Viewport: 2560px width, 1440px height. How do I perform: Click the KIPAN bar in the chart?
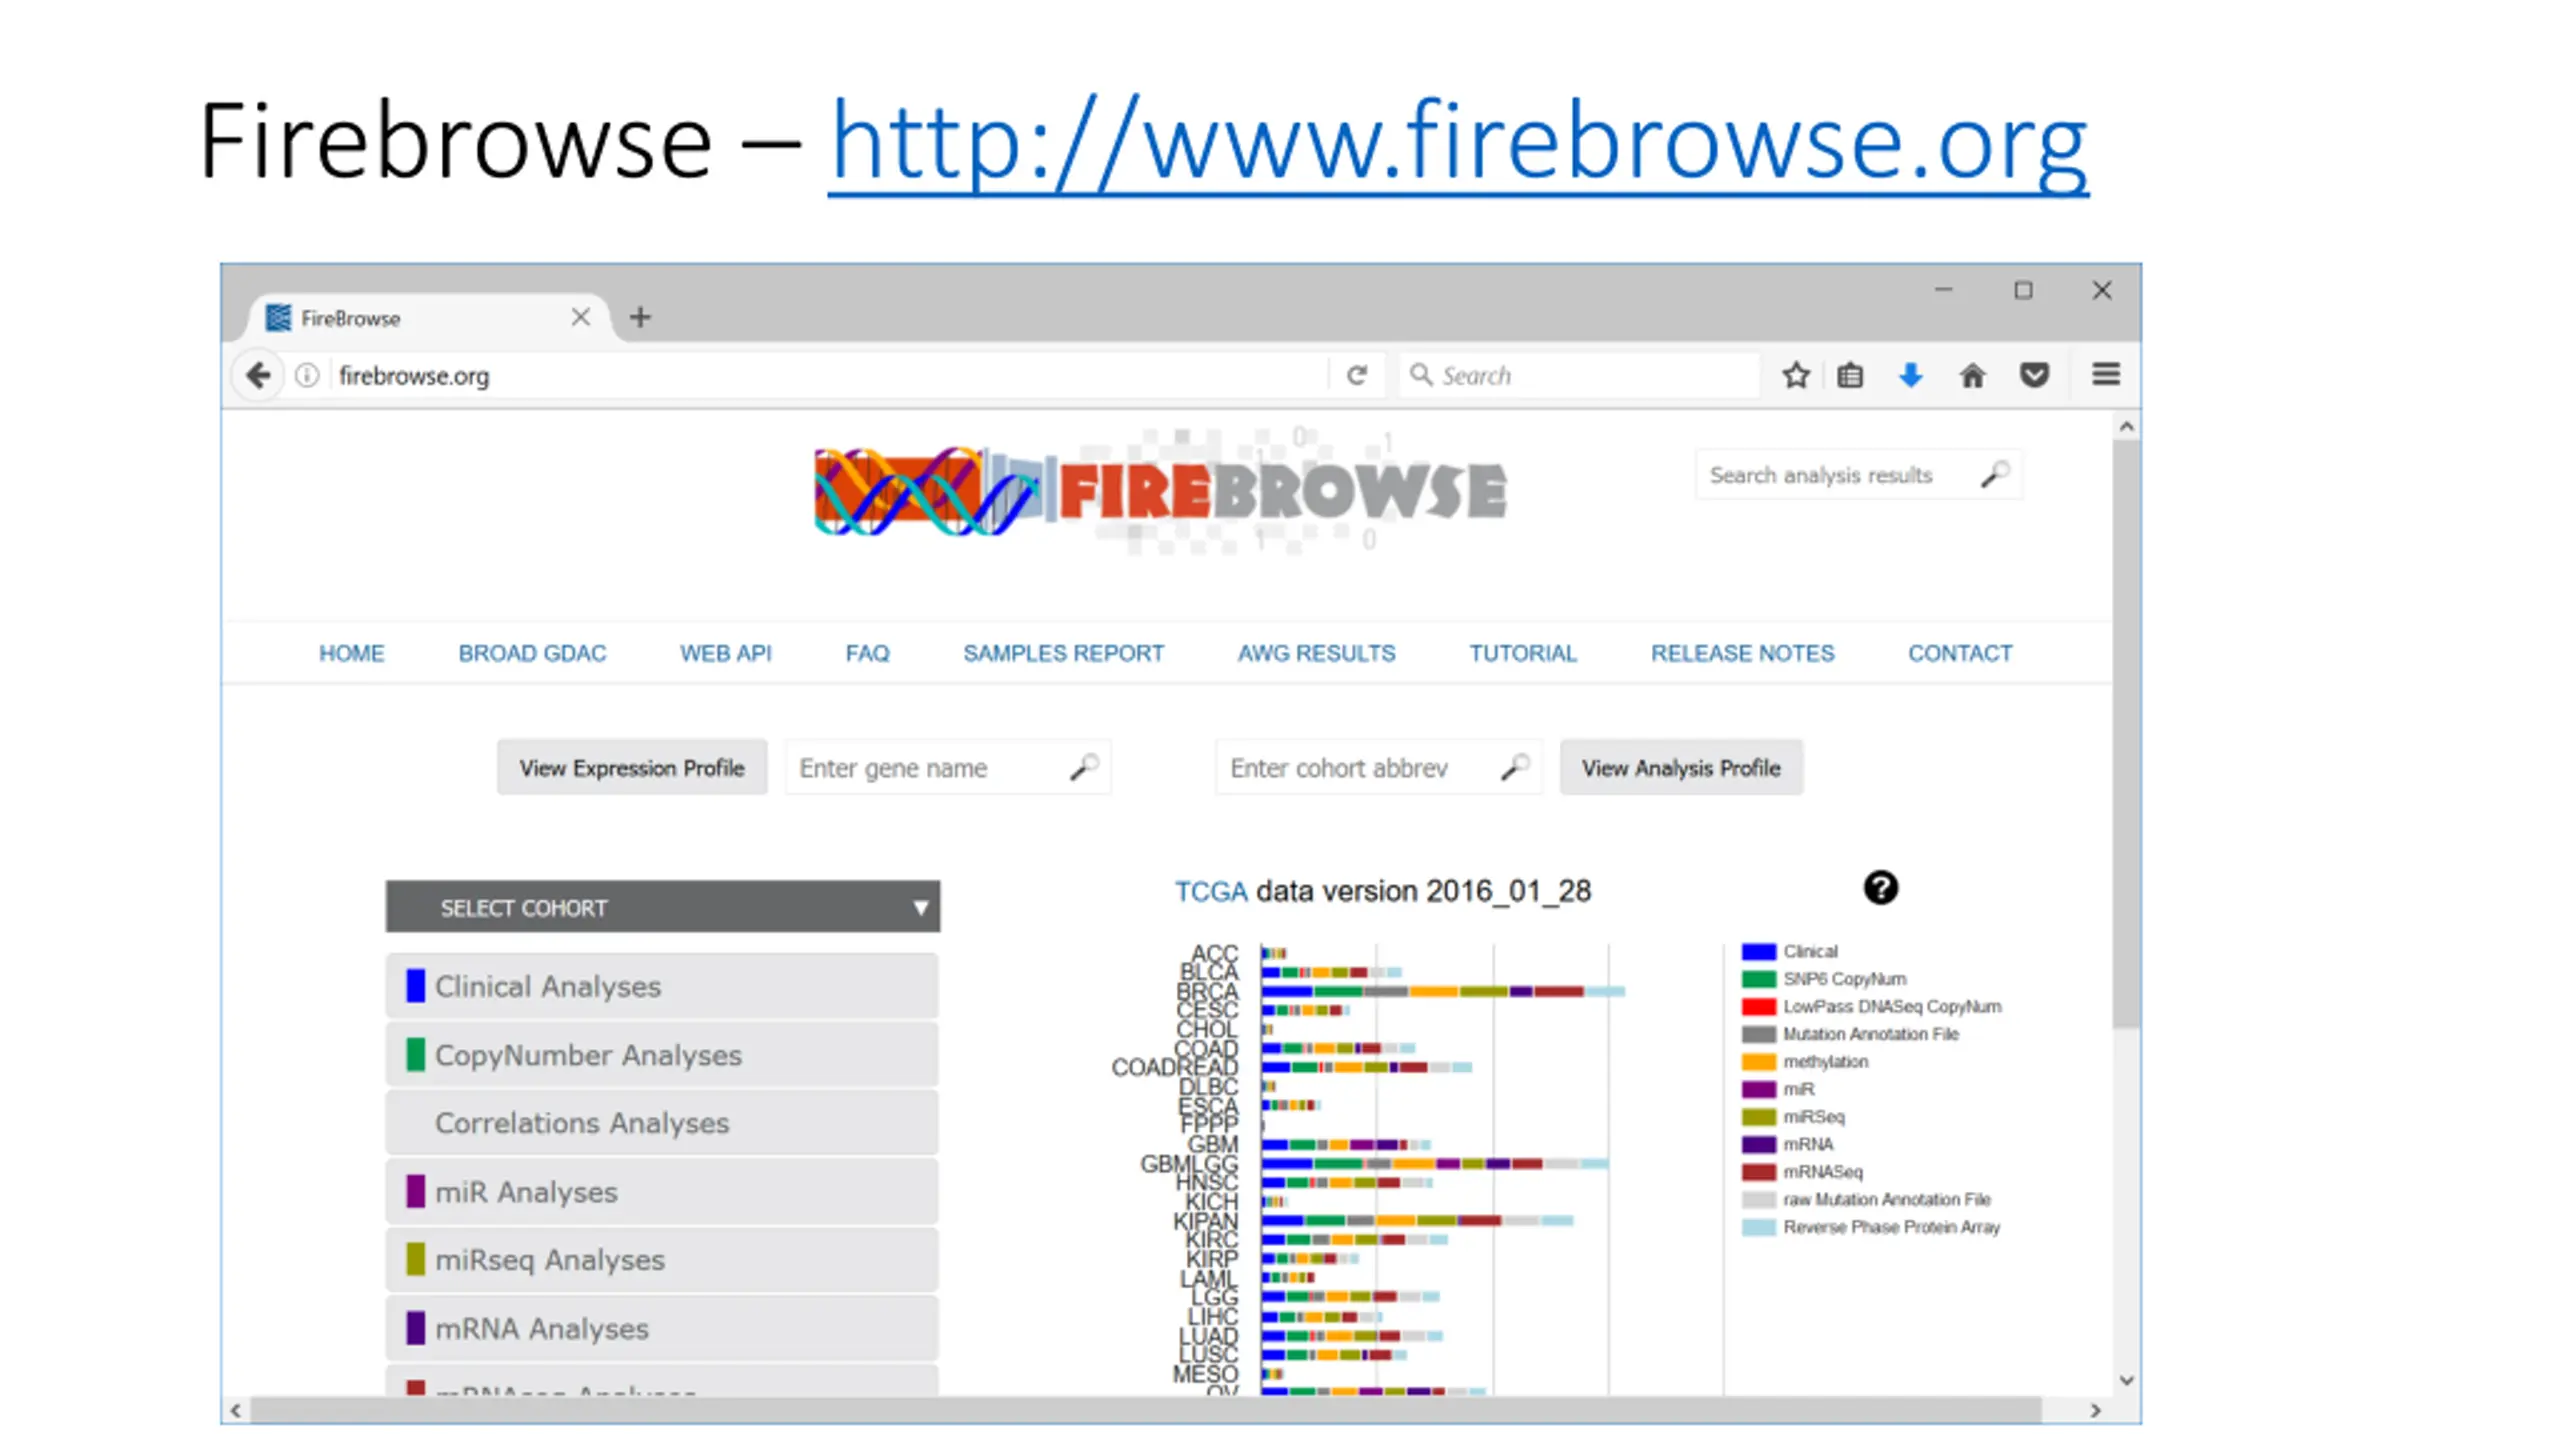1418,1221
